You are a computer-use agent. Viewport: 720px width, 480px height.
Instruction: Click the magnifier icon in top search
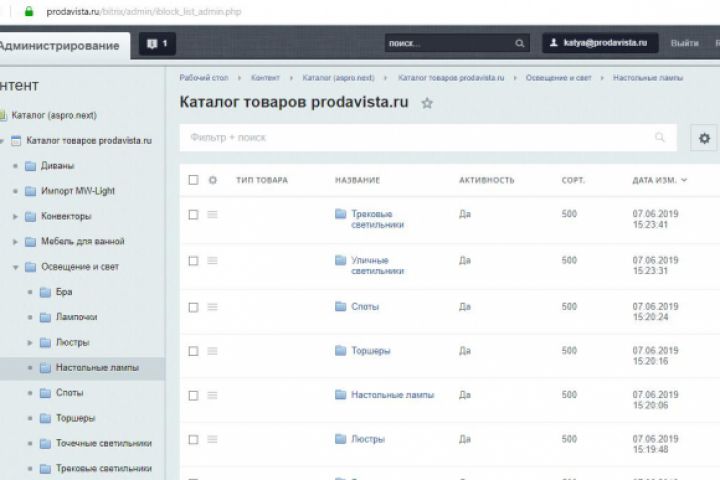click(519, 44)
